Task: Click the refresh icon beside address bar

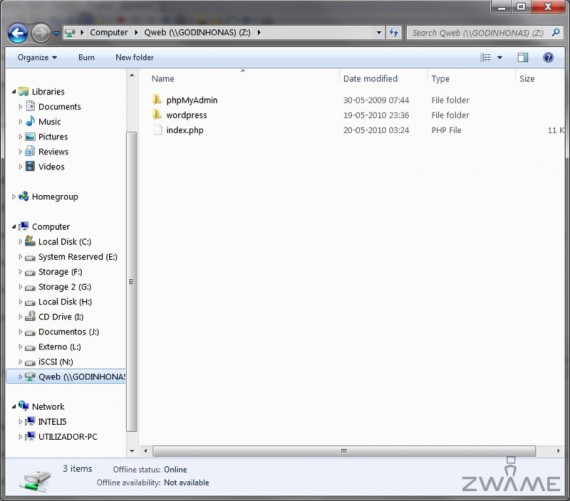Action: click(x=393, y=33)
